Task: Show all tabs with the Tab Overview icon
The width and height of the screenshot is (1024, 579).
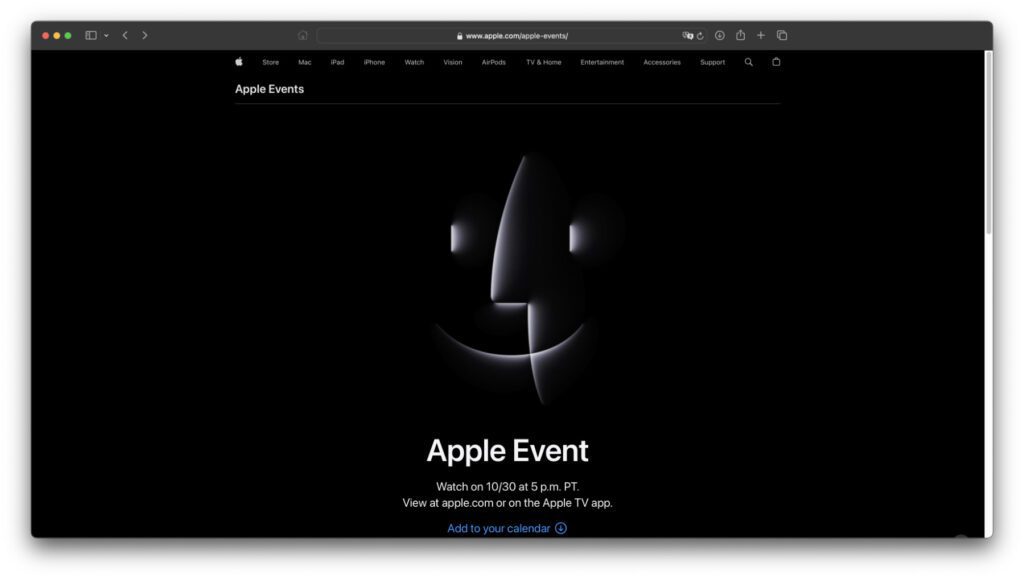Action: pyautogui.click(x=782, y=35)
